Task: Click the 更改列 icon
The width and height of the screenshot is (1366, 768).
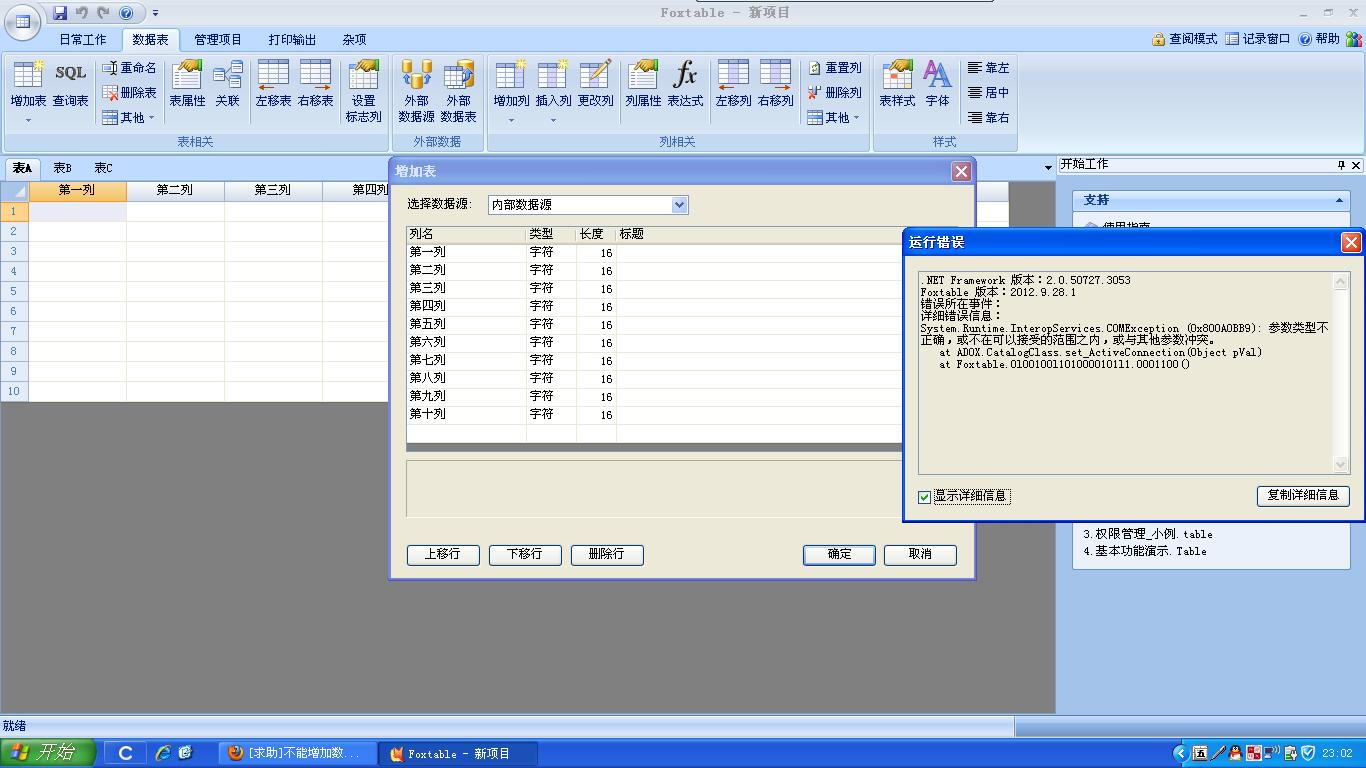Action: pos(595,84)
